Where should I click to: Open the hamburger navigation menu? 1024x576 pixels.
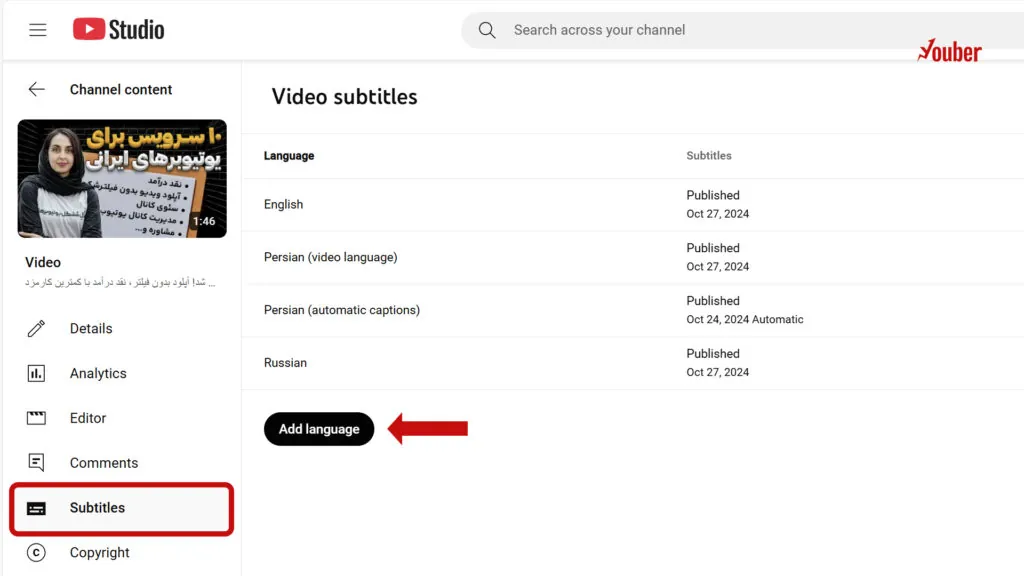tap(38, 30)
